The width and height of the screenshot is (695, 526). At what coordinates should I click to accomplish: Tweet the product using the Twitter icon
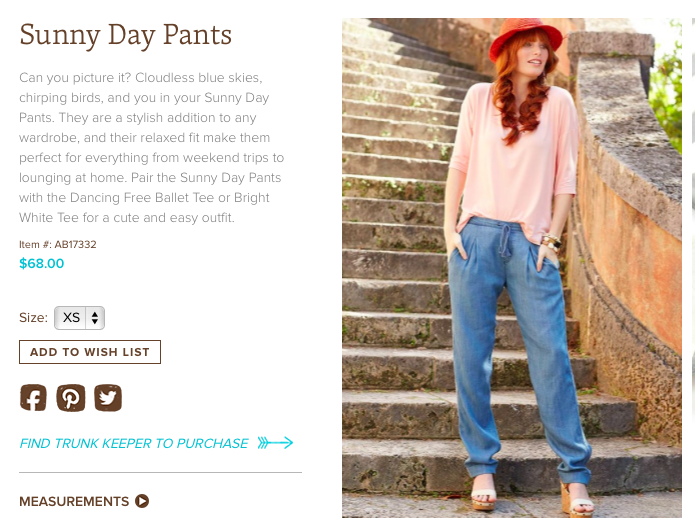click(x=108, y=398)
